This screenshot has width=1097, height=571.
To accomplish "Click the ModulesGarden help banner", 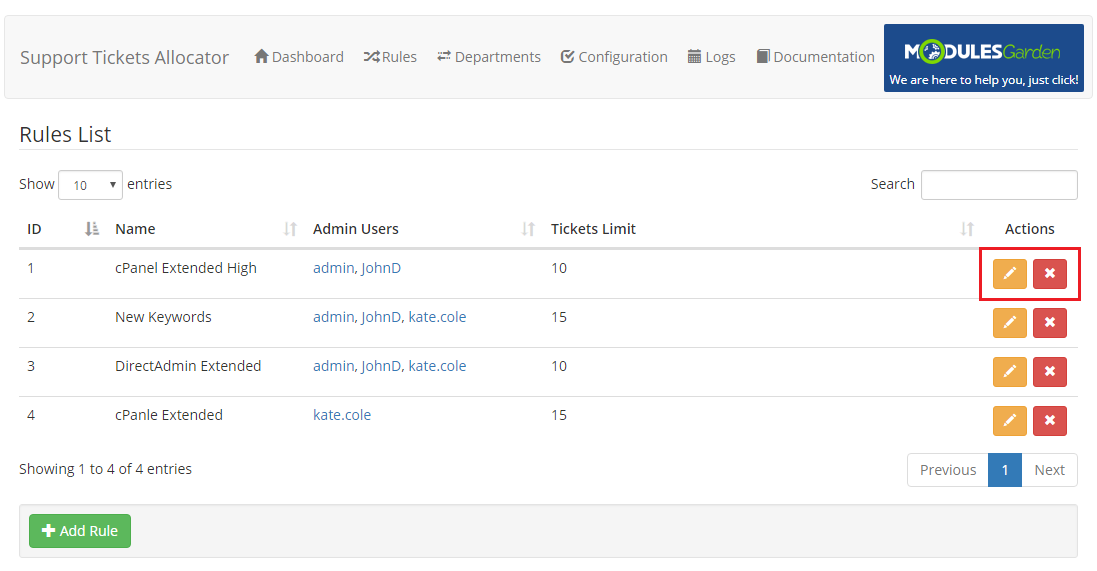I will point(983,58).
